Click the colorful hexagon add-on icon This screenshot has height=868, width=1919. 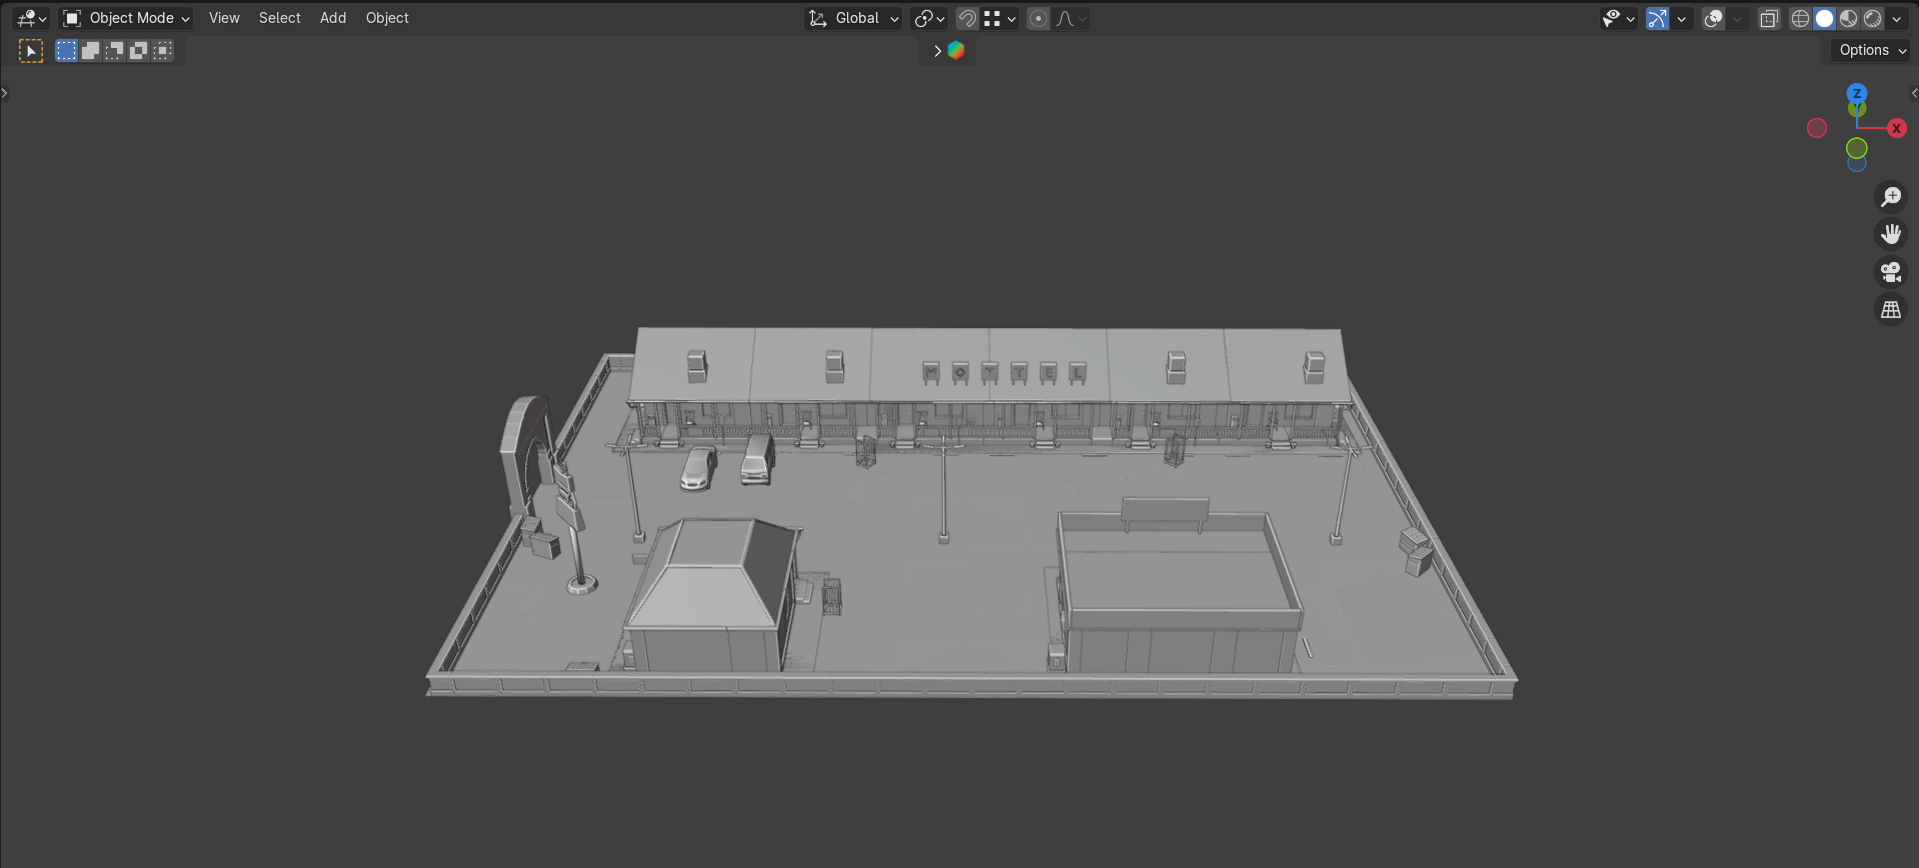tap(956, 50)
